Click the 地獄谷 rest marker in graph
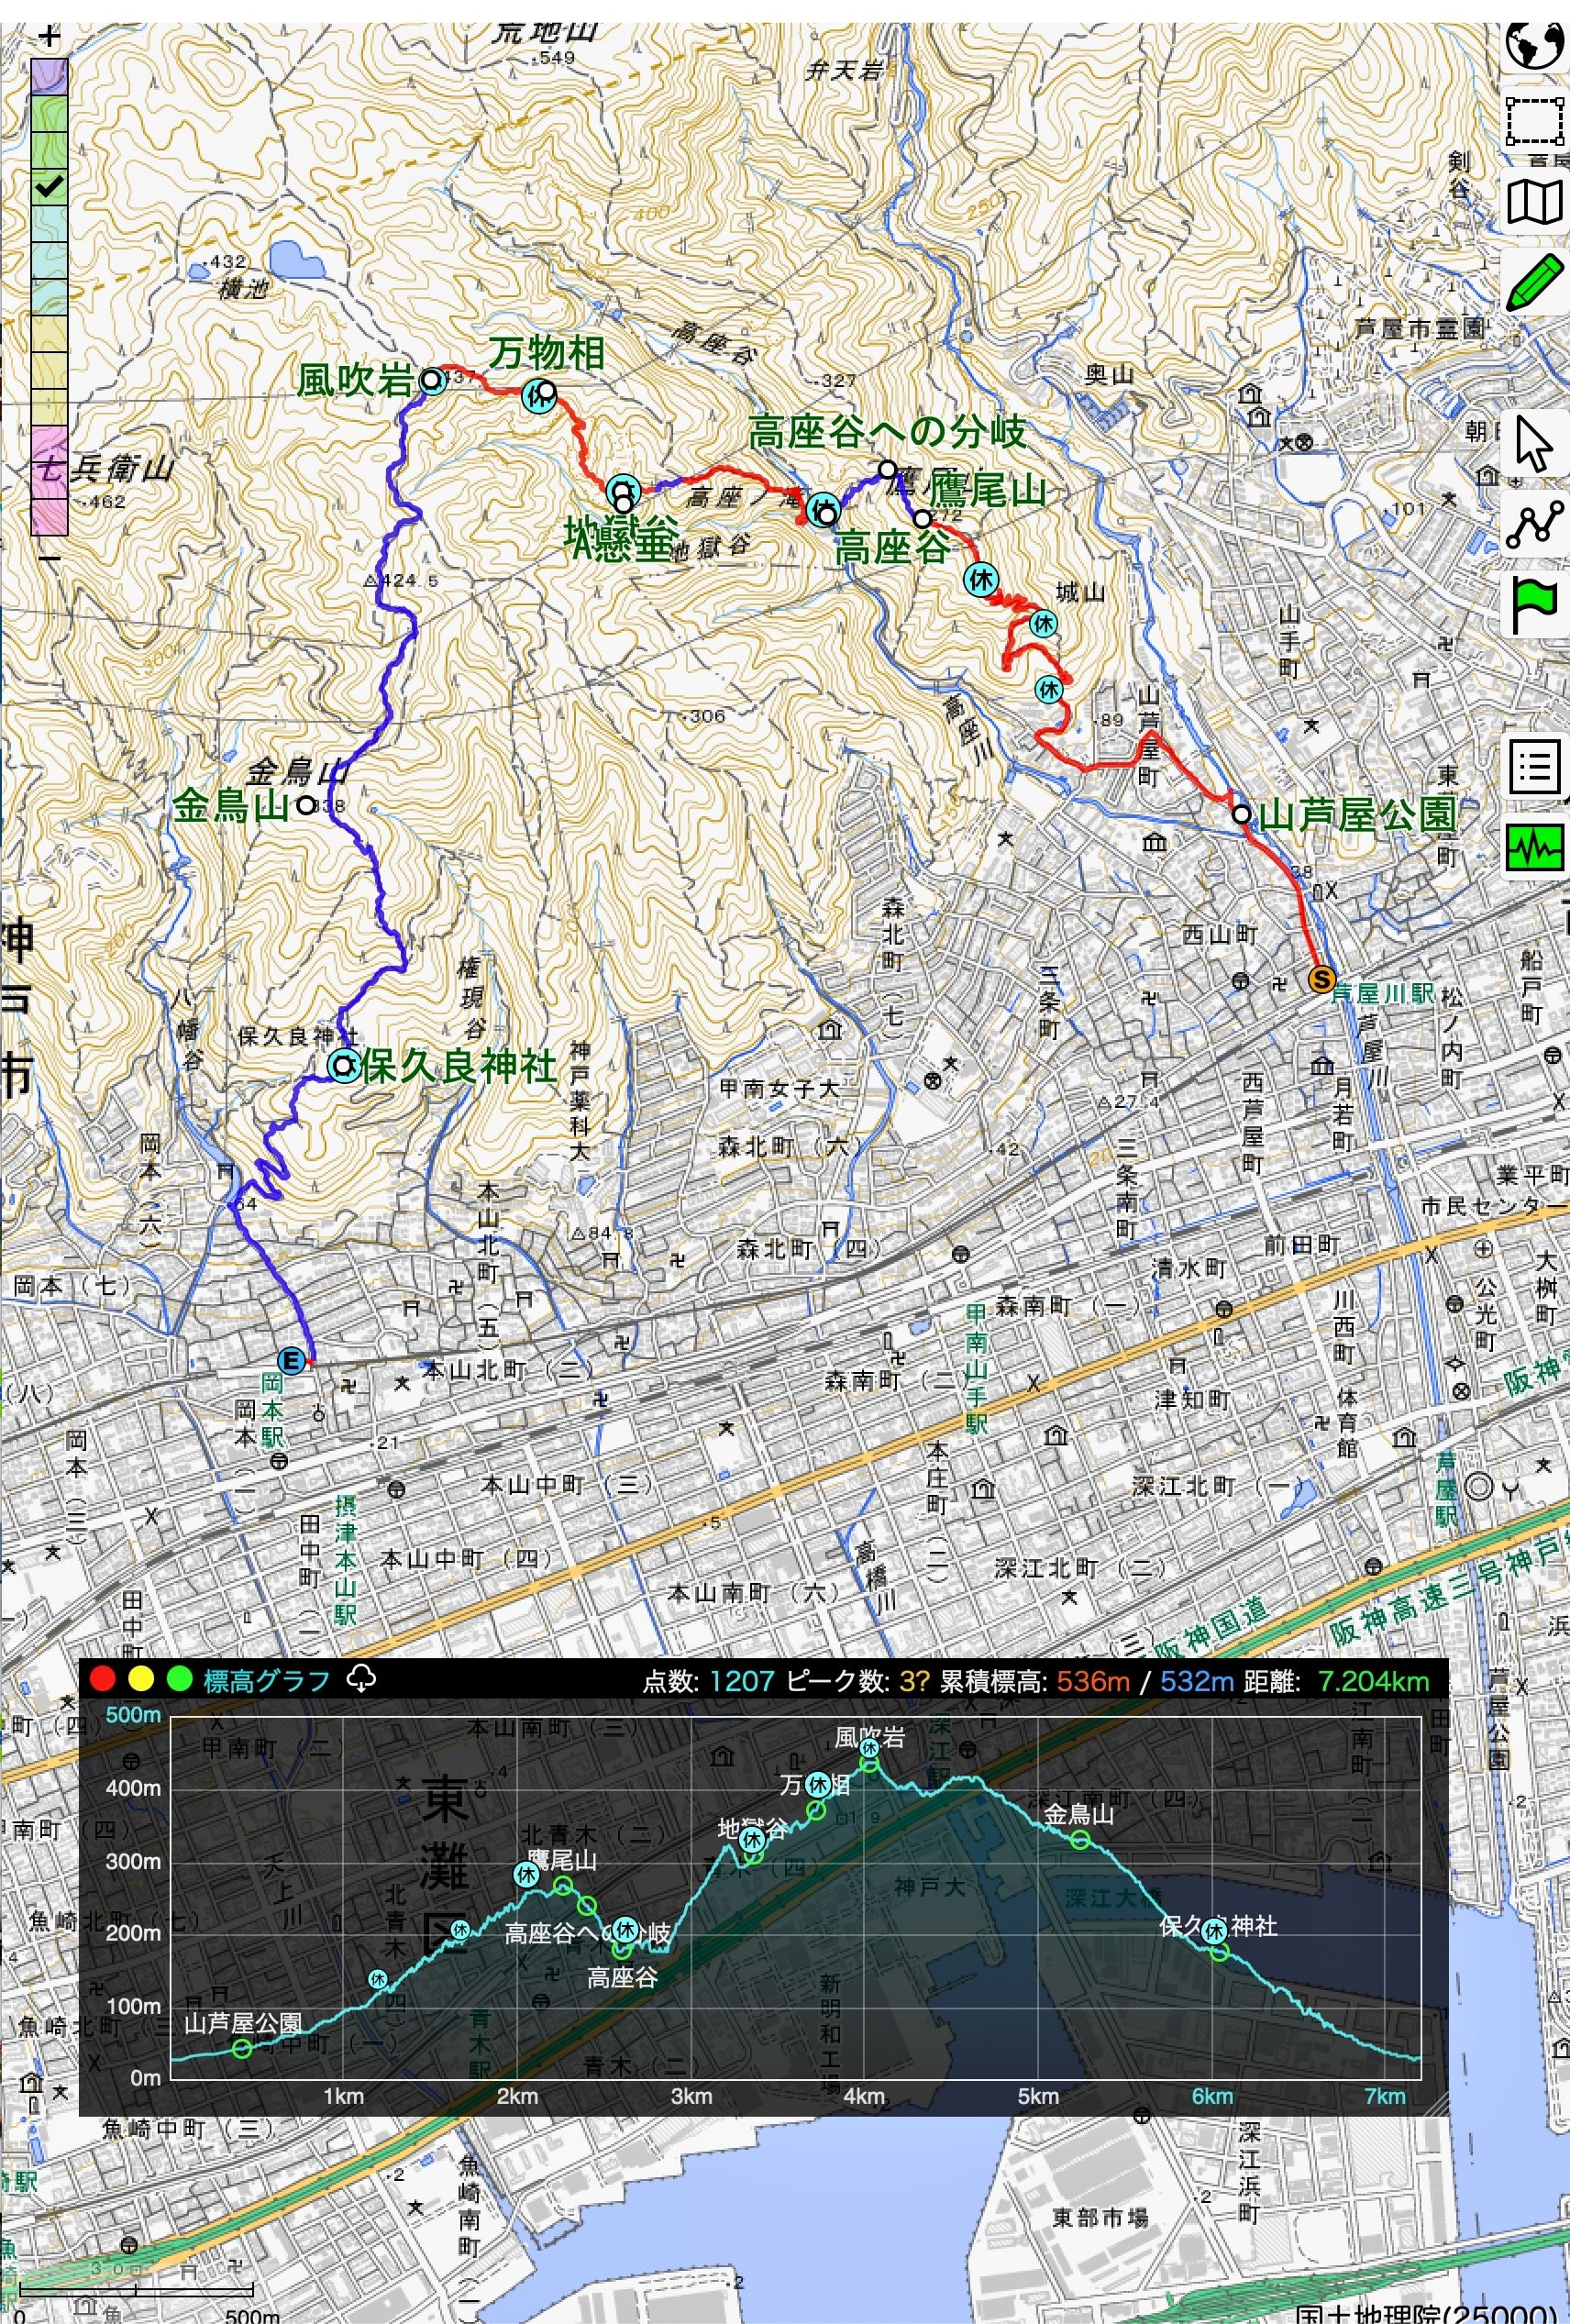Image resolution: width=1570 pixels, height=2324 pixels. (752, 1838)
